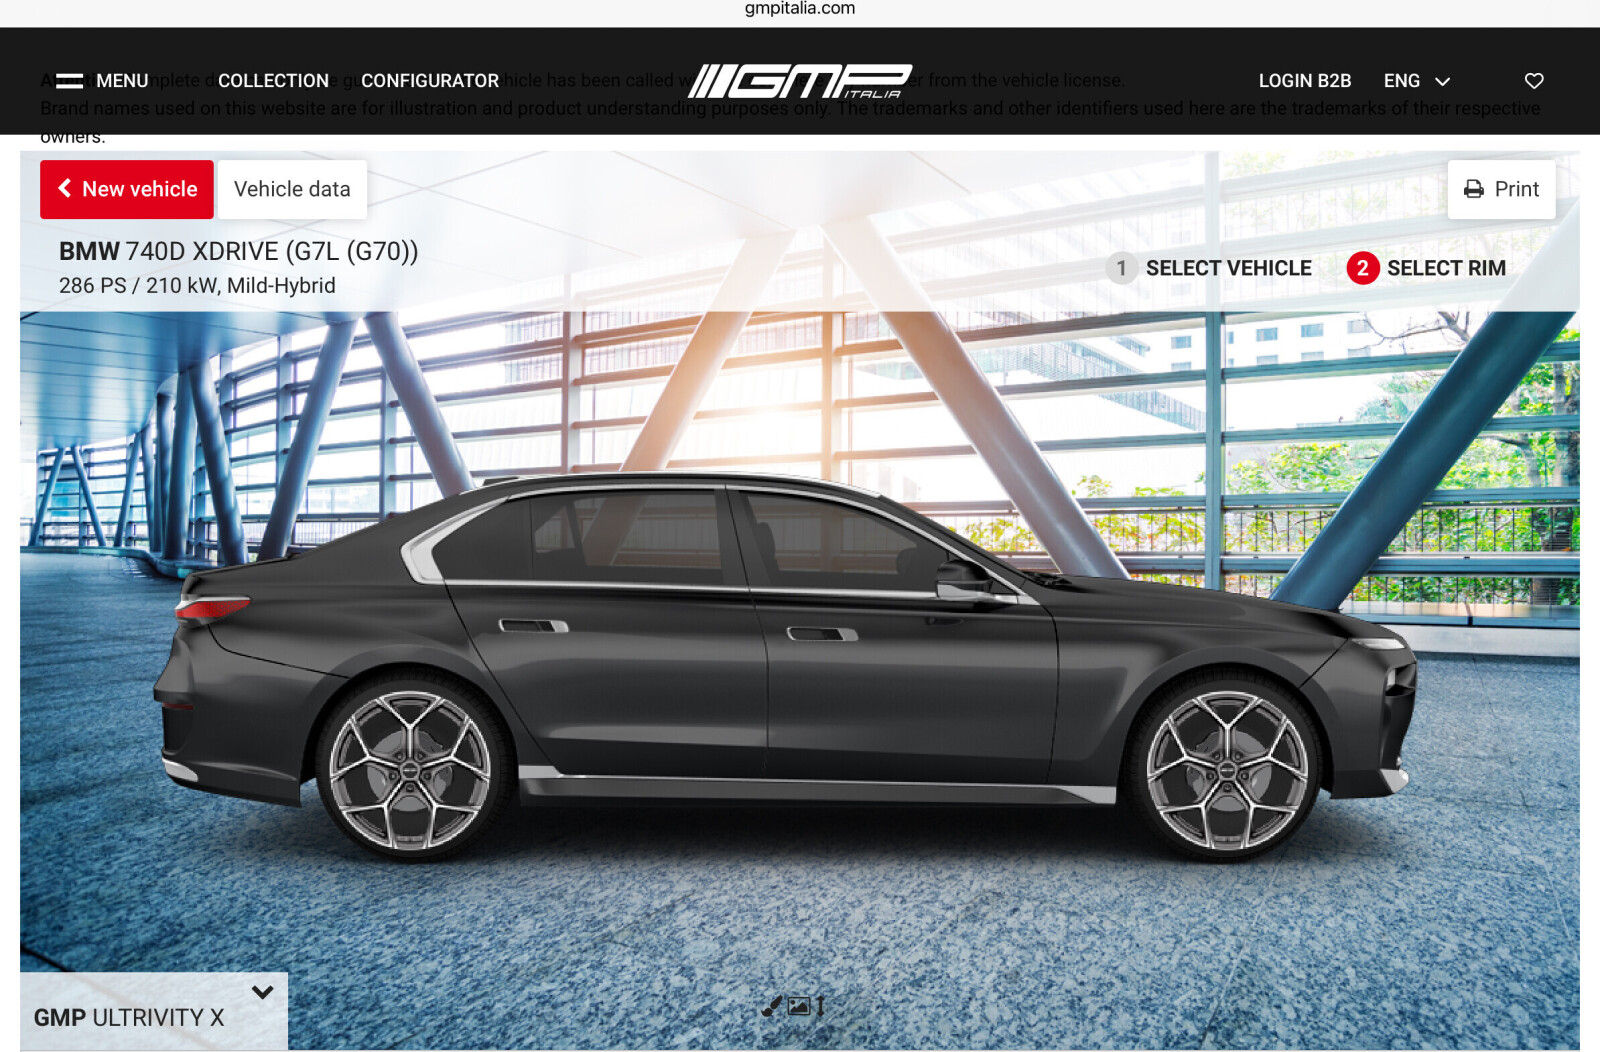Open the wishlist heart icon
The image size is (1600, 1052).
pos(1534,81)
